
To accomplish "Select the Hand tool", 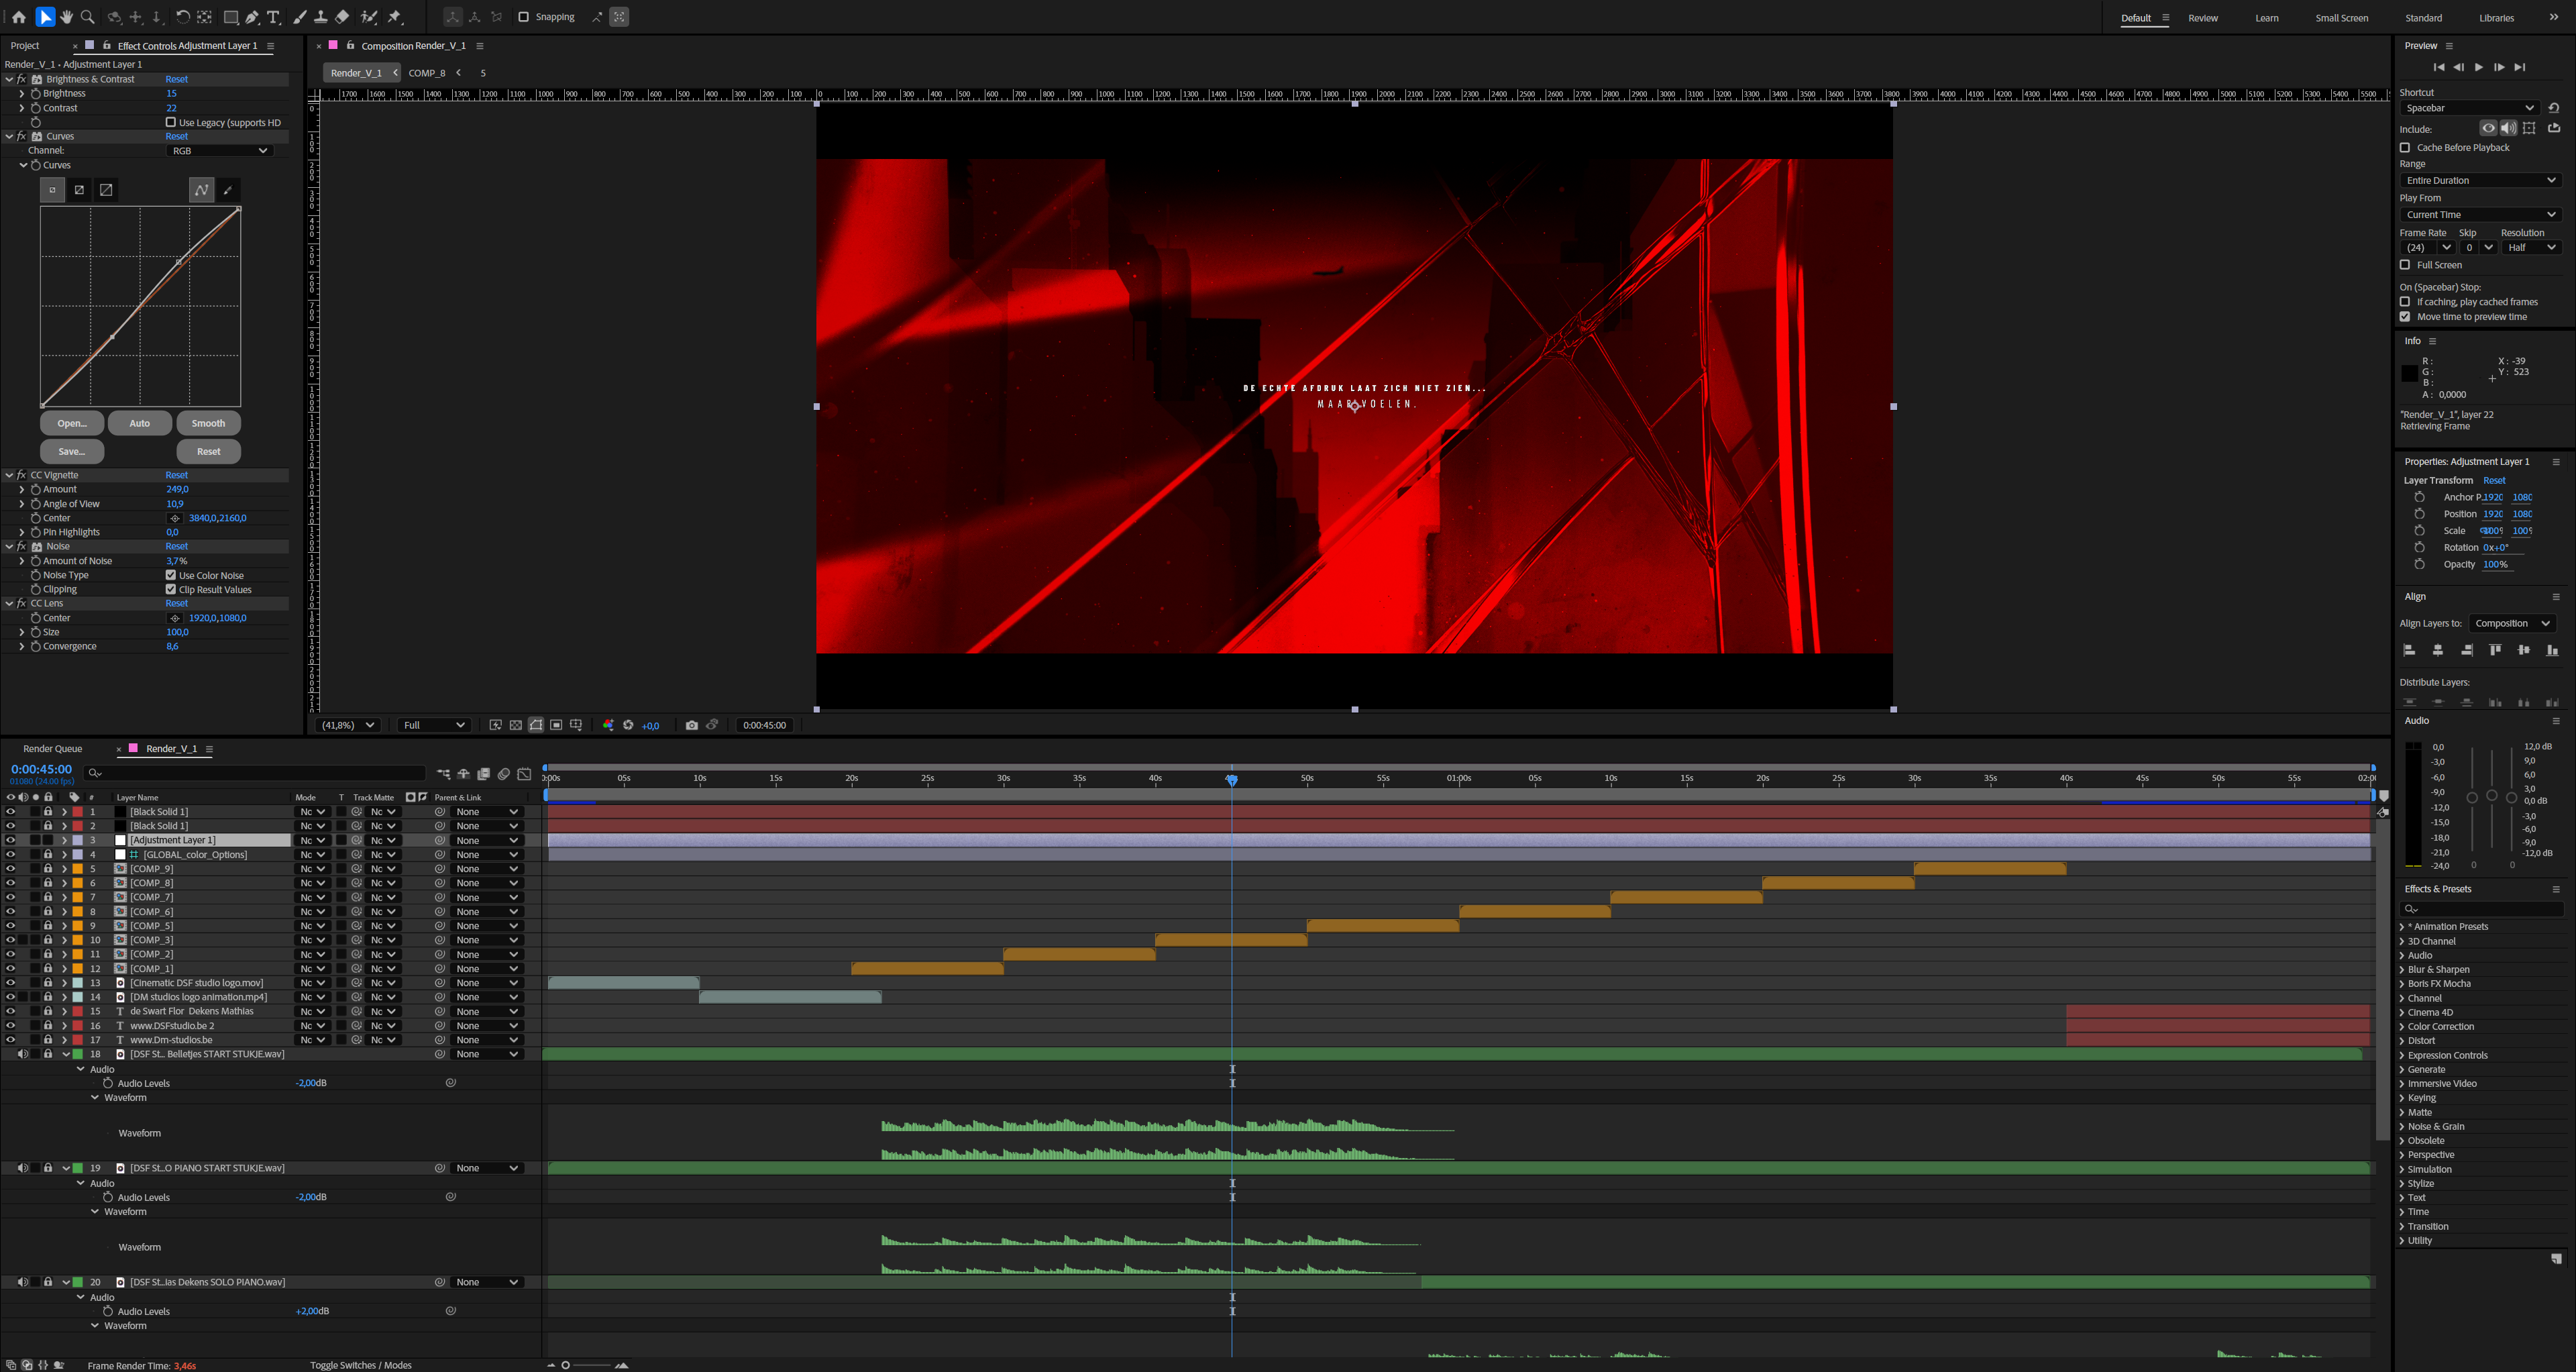I will pos(66,17).
